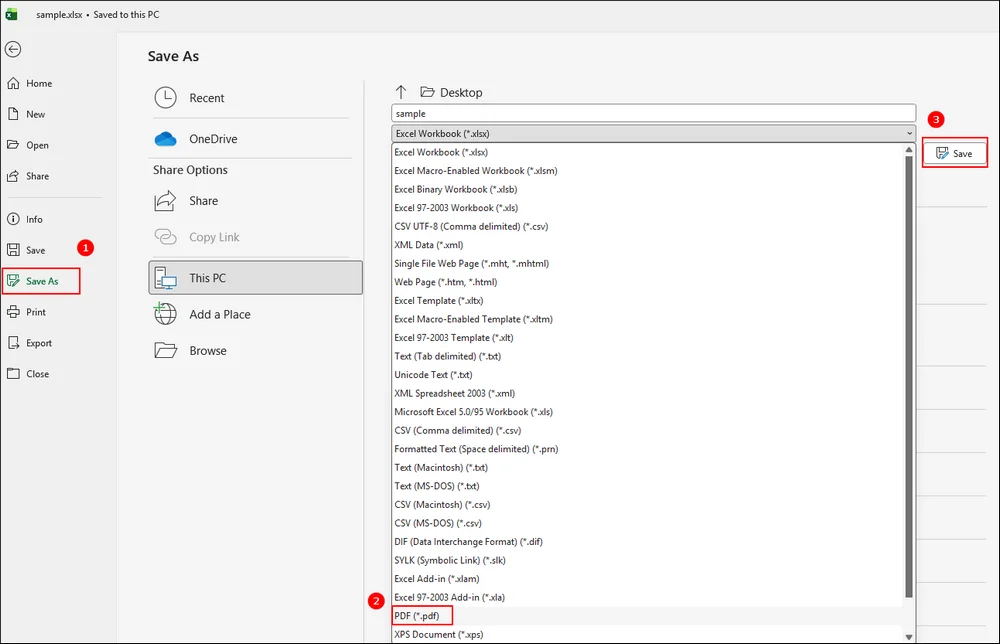This screenshot has width=1000, height=644.
Task: Select Text (Macintosh) (*.txt)
Action: point(649,467)
